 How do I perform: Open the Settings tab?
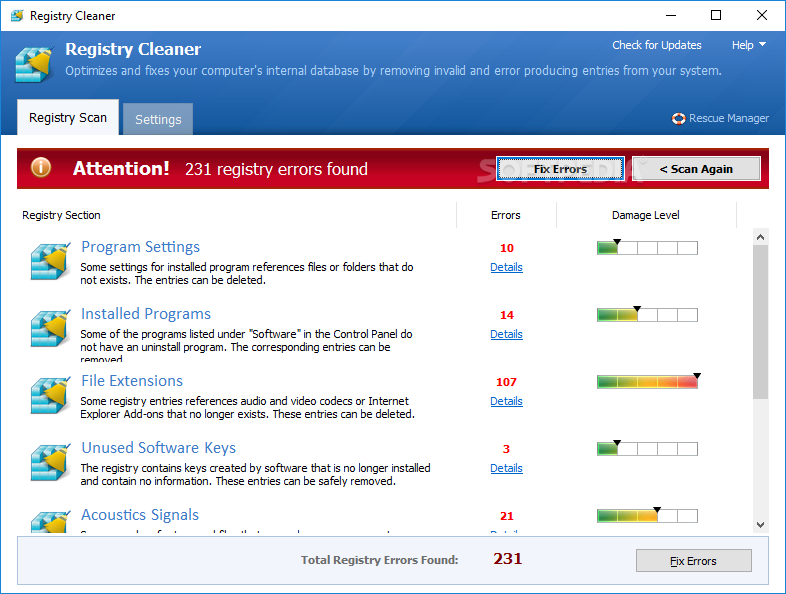pos(158,119)
